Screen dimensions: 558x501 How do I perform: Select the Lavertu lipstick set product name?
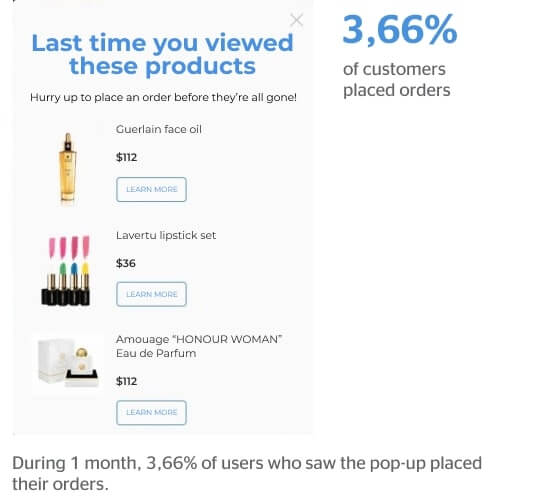[166, 236]
